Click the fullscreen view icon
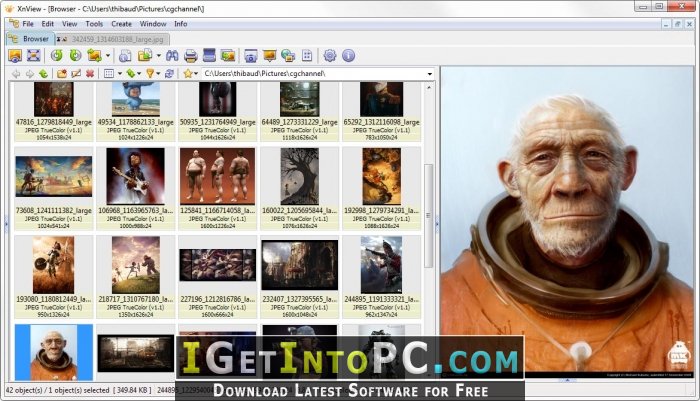 click(33, 55)
